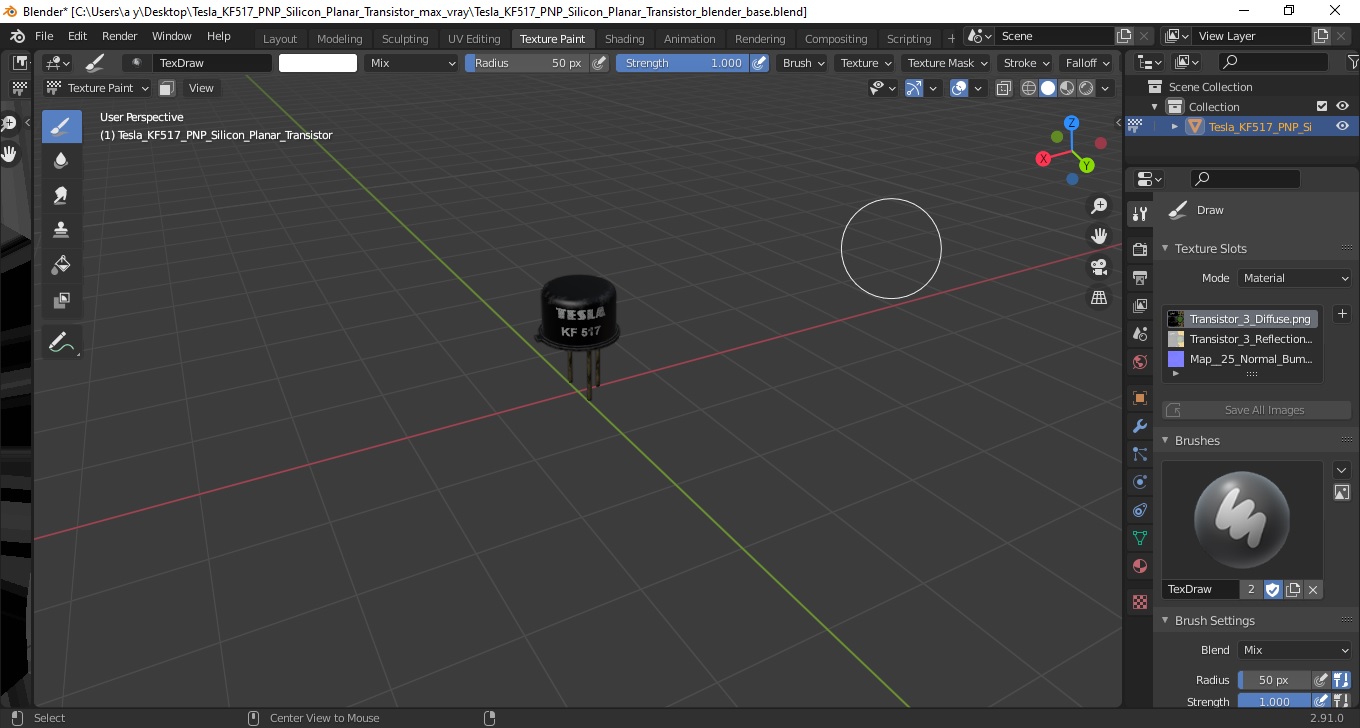This screenshot has width=1360, height=728.
Task: Open the World properties tab
Action: (x=1139, y=361)
